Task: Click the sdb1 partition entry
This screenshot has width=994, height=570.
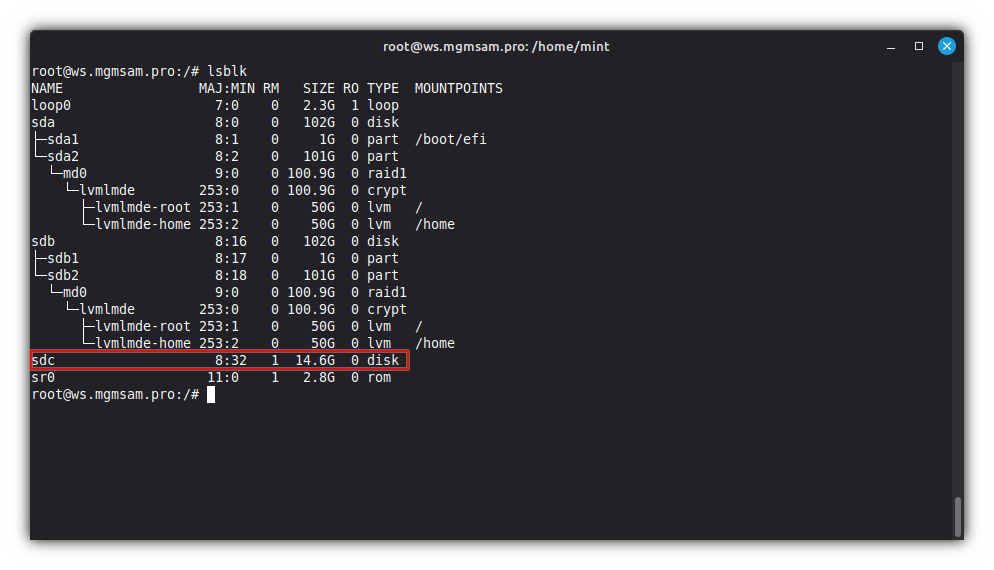Action: pyautogui.click(x=62, y=258)
